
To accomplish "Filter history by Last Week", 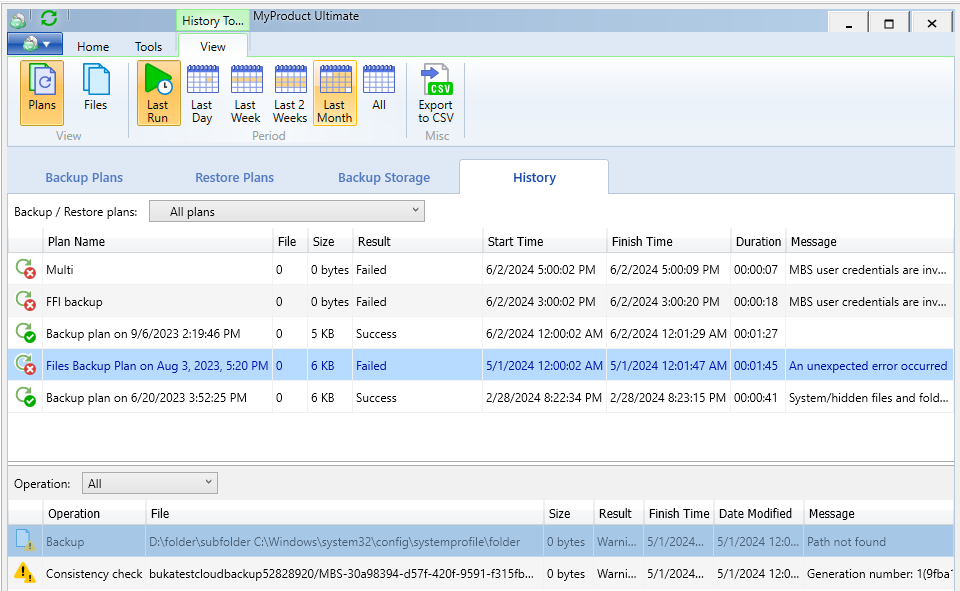I will (x=245, y=92).
